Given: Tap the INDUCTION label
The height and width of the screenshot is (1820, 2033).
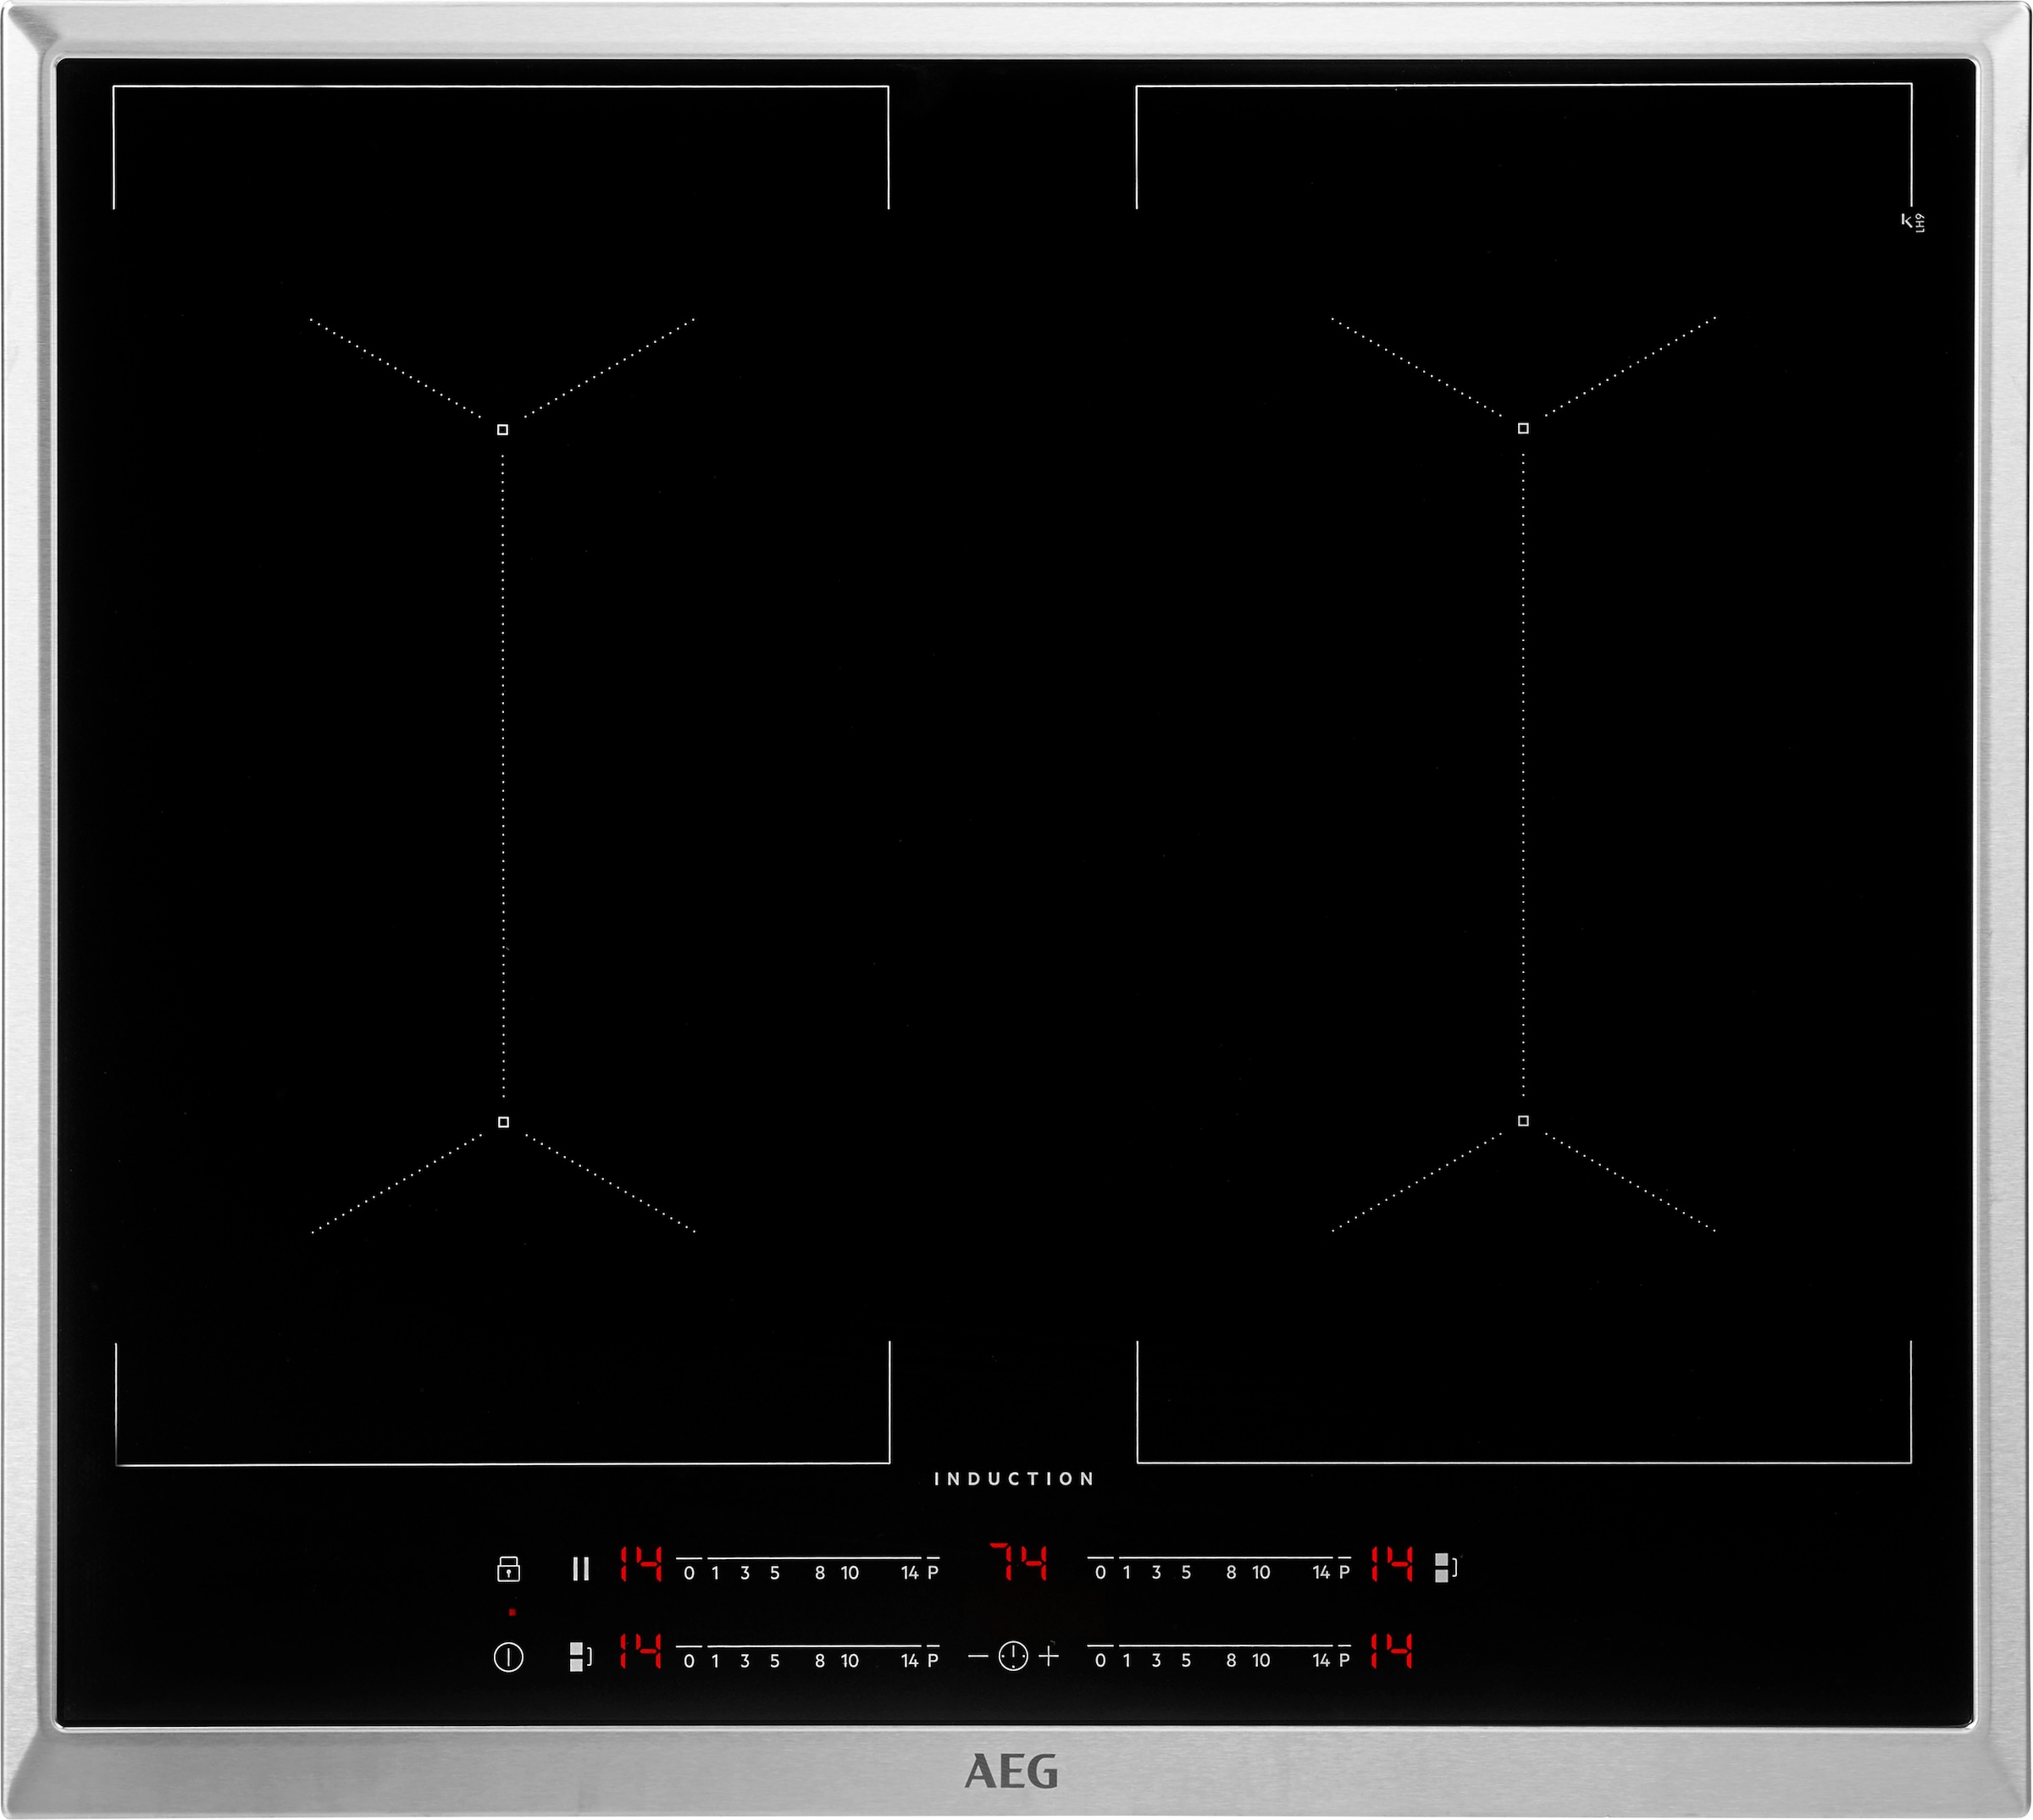Looking at the screenshot, I should click(1014, 1479).
